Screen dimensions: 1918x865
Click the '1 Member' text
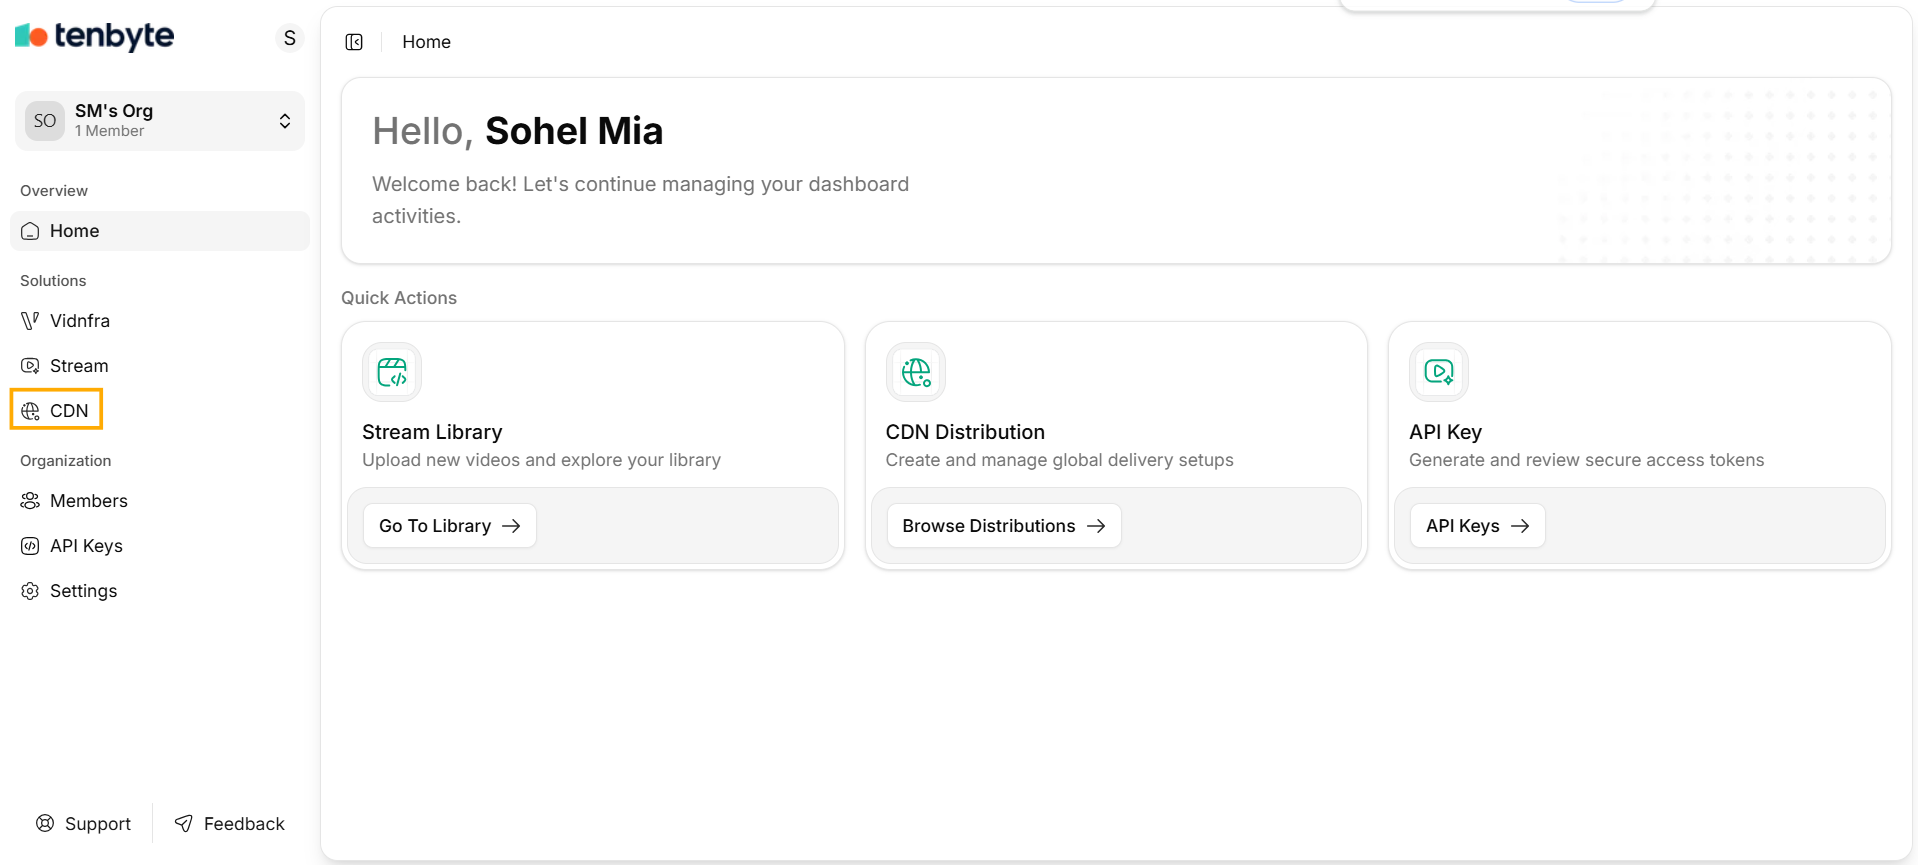[x=110, y=131]
